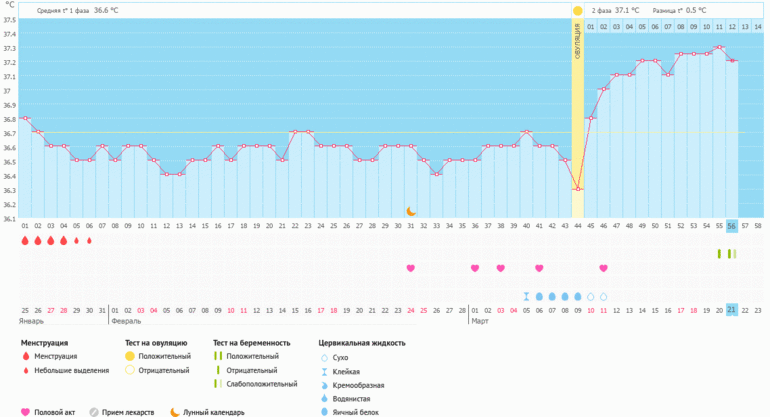770x417 pixels.
Task: Select the highlighted cycle day 56 cell
Action: 732,226
